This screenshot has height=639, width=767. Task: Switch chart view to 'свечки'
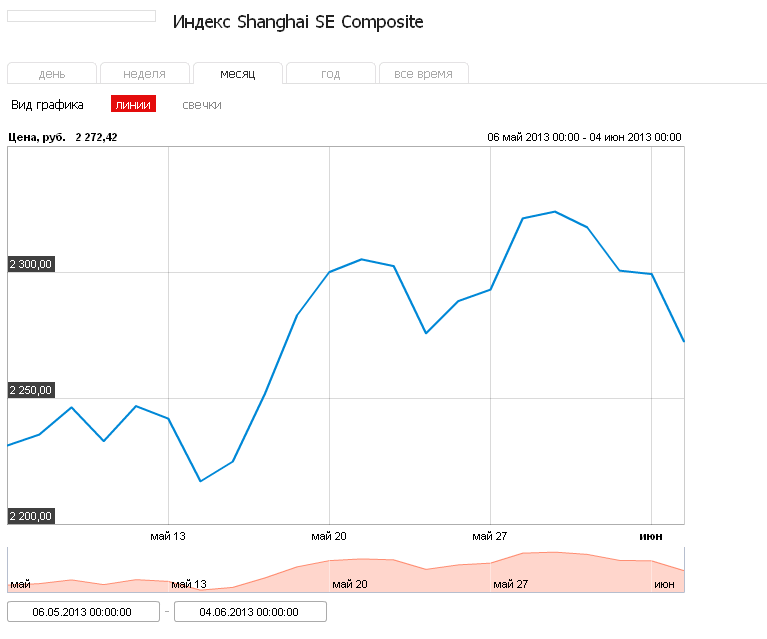(202, 105)
